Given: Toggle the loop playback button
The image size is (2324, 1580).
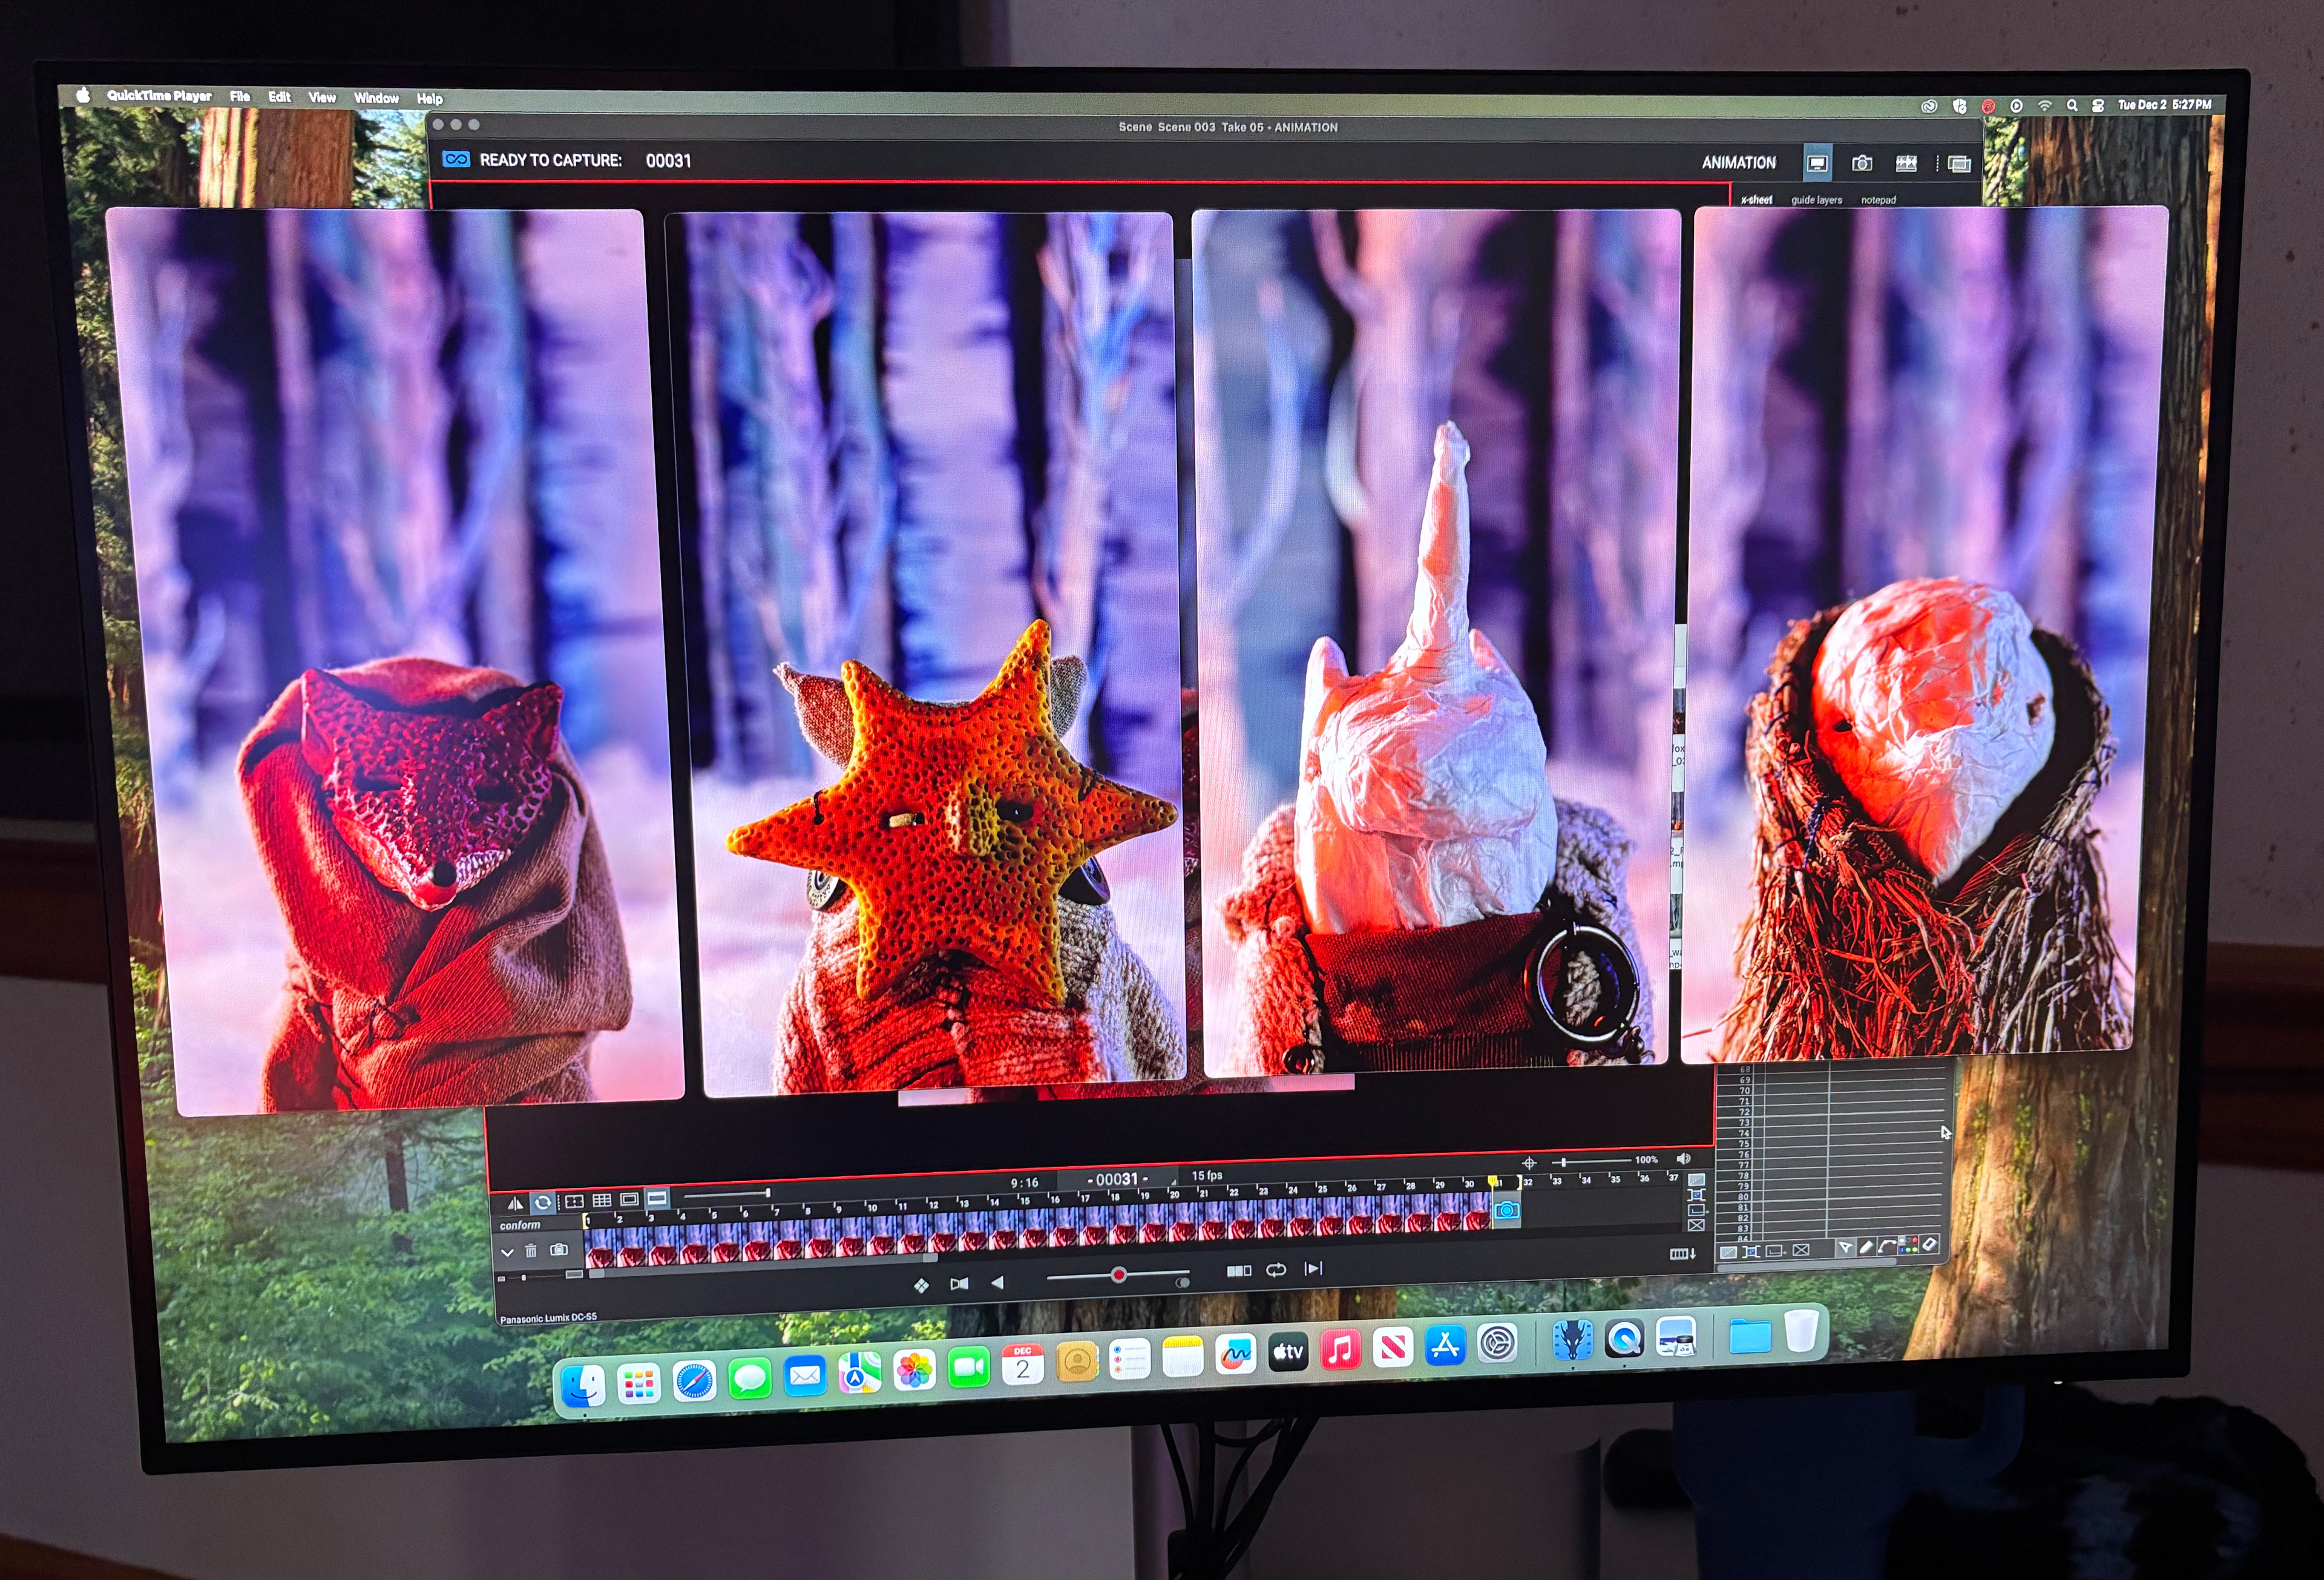Looking at the screenshot, I should pos(1276,1270).
